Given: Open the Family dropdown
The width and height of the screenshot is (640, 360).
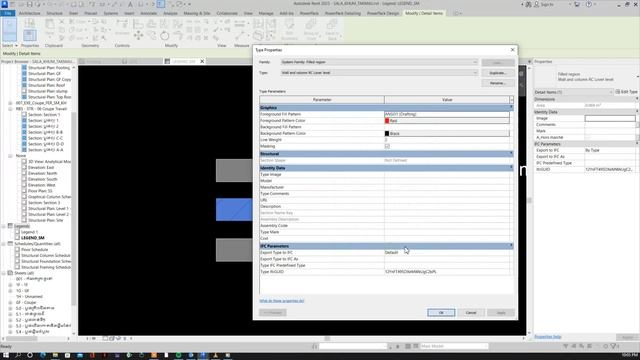Looking at the screenshot, I should 475,62.
